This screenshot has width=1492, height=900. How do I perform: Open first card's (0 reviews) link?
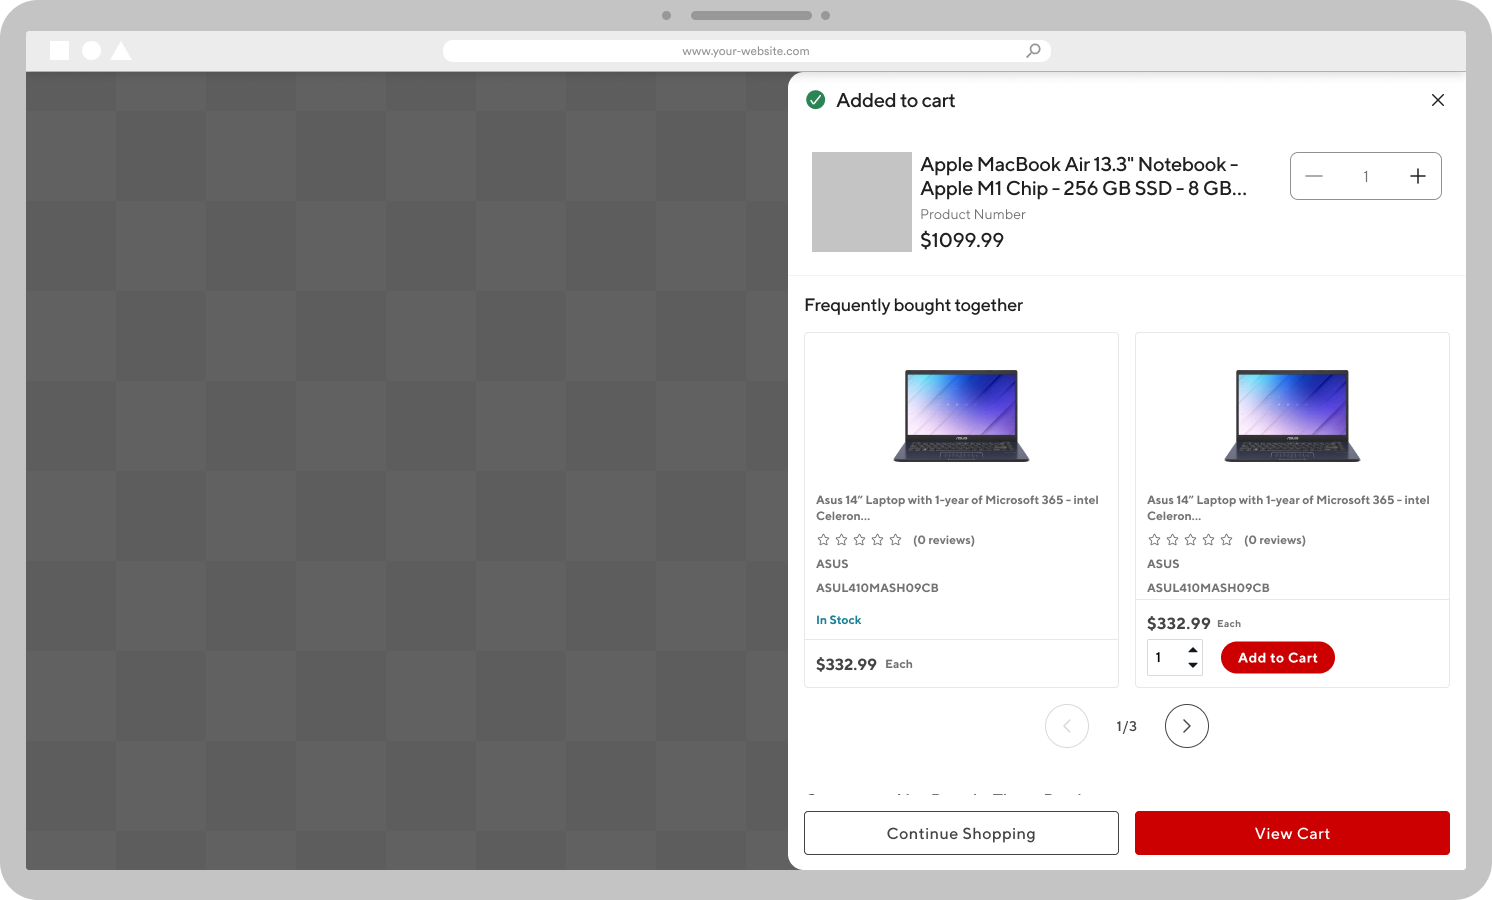(x=943, y=540)
